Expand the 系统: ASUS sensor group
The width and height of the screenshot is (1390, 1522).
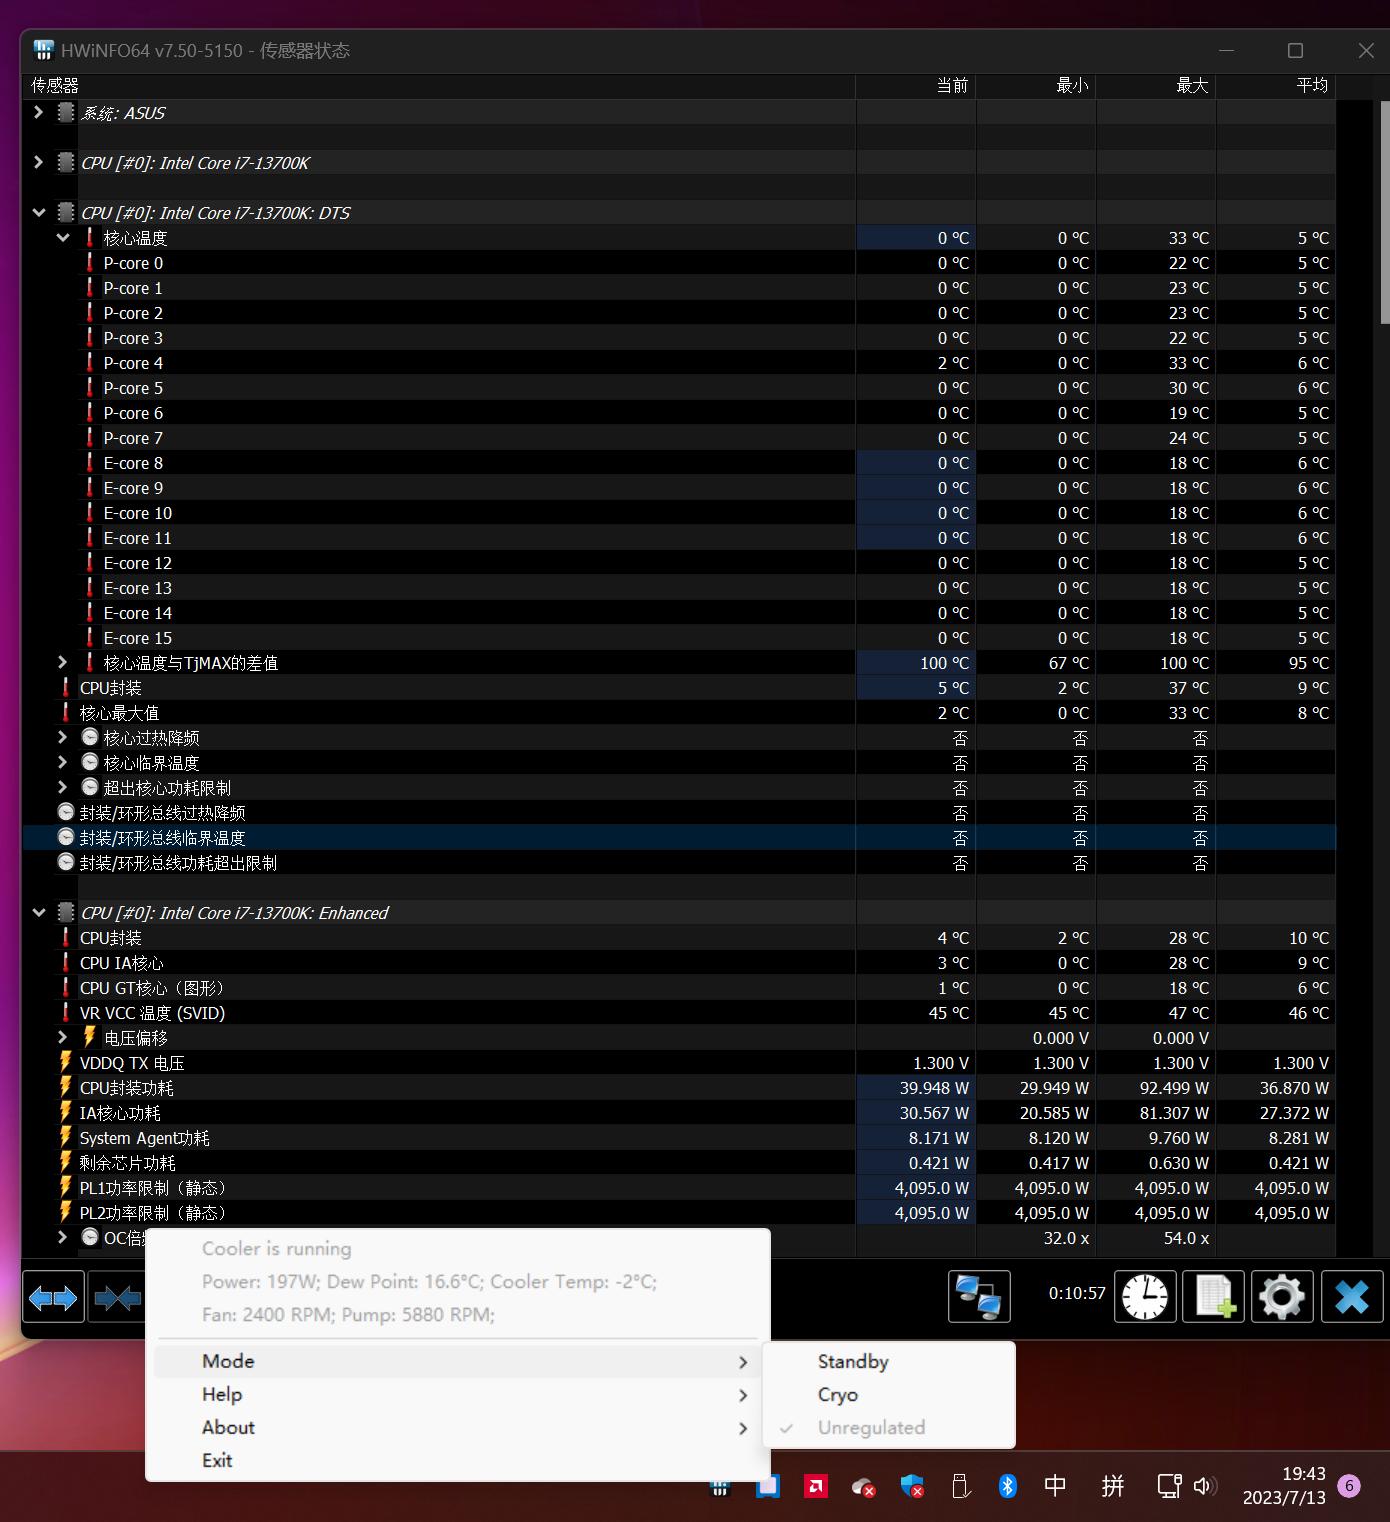point(38,113)
